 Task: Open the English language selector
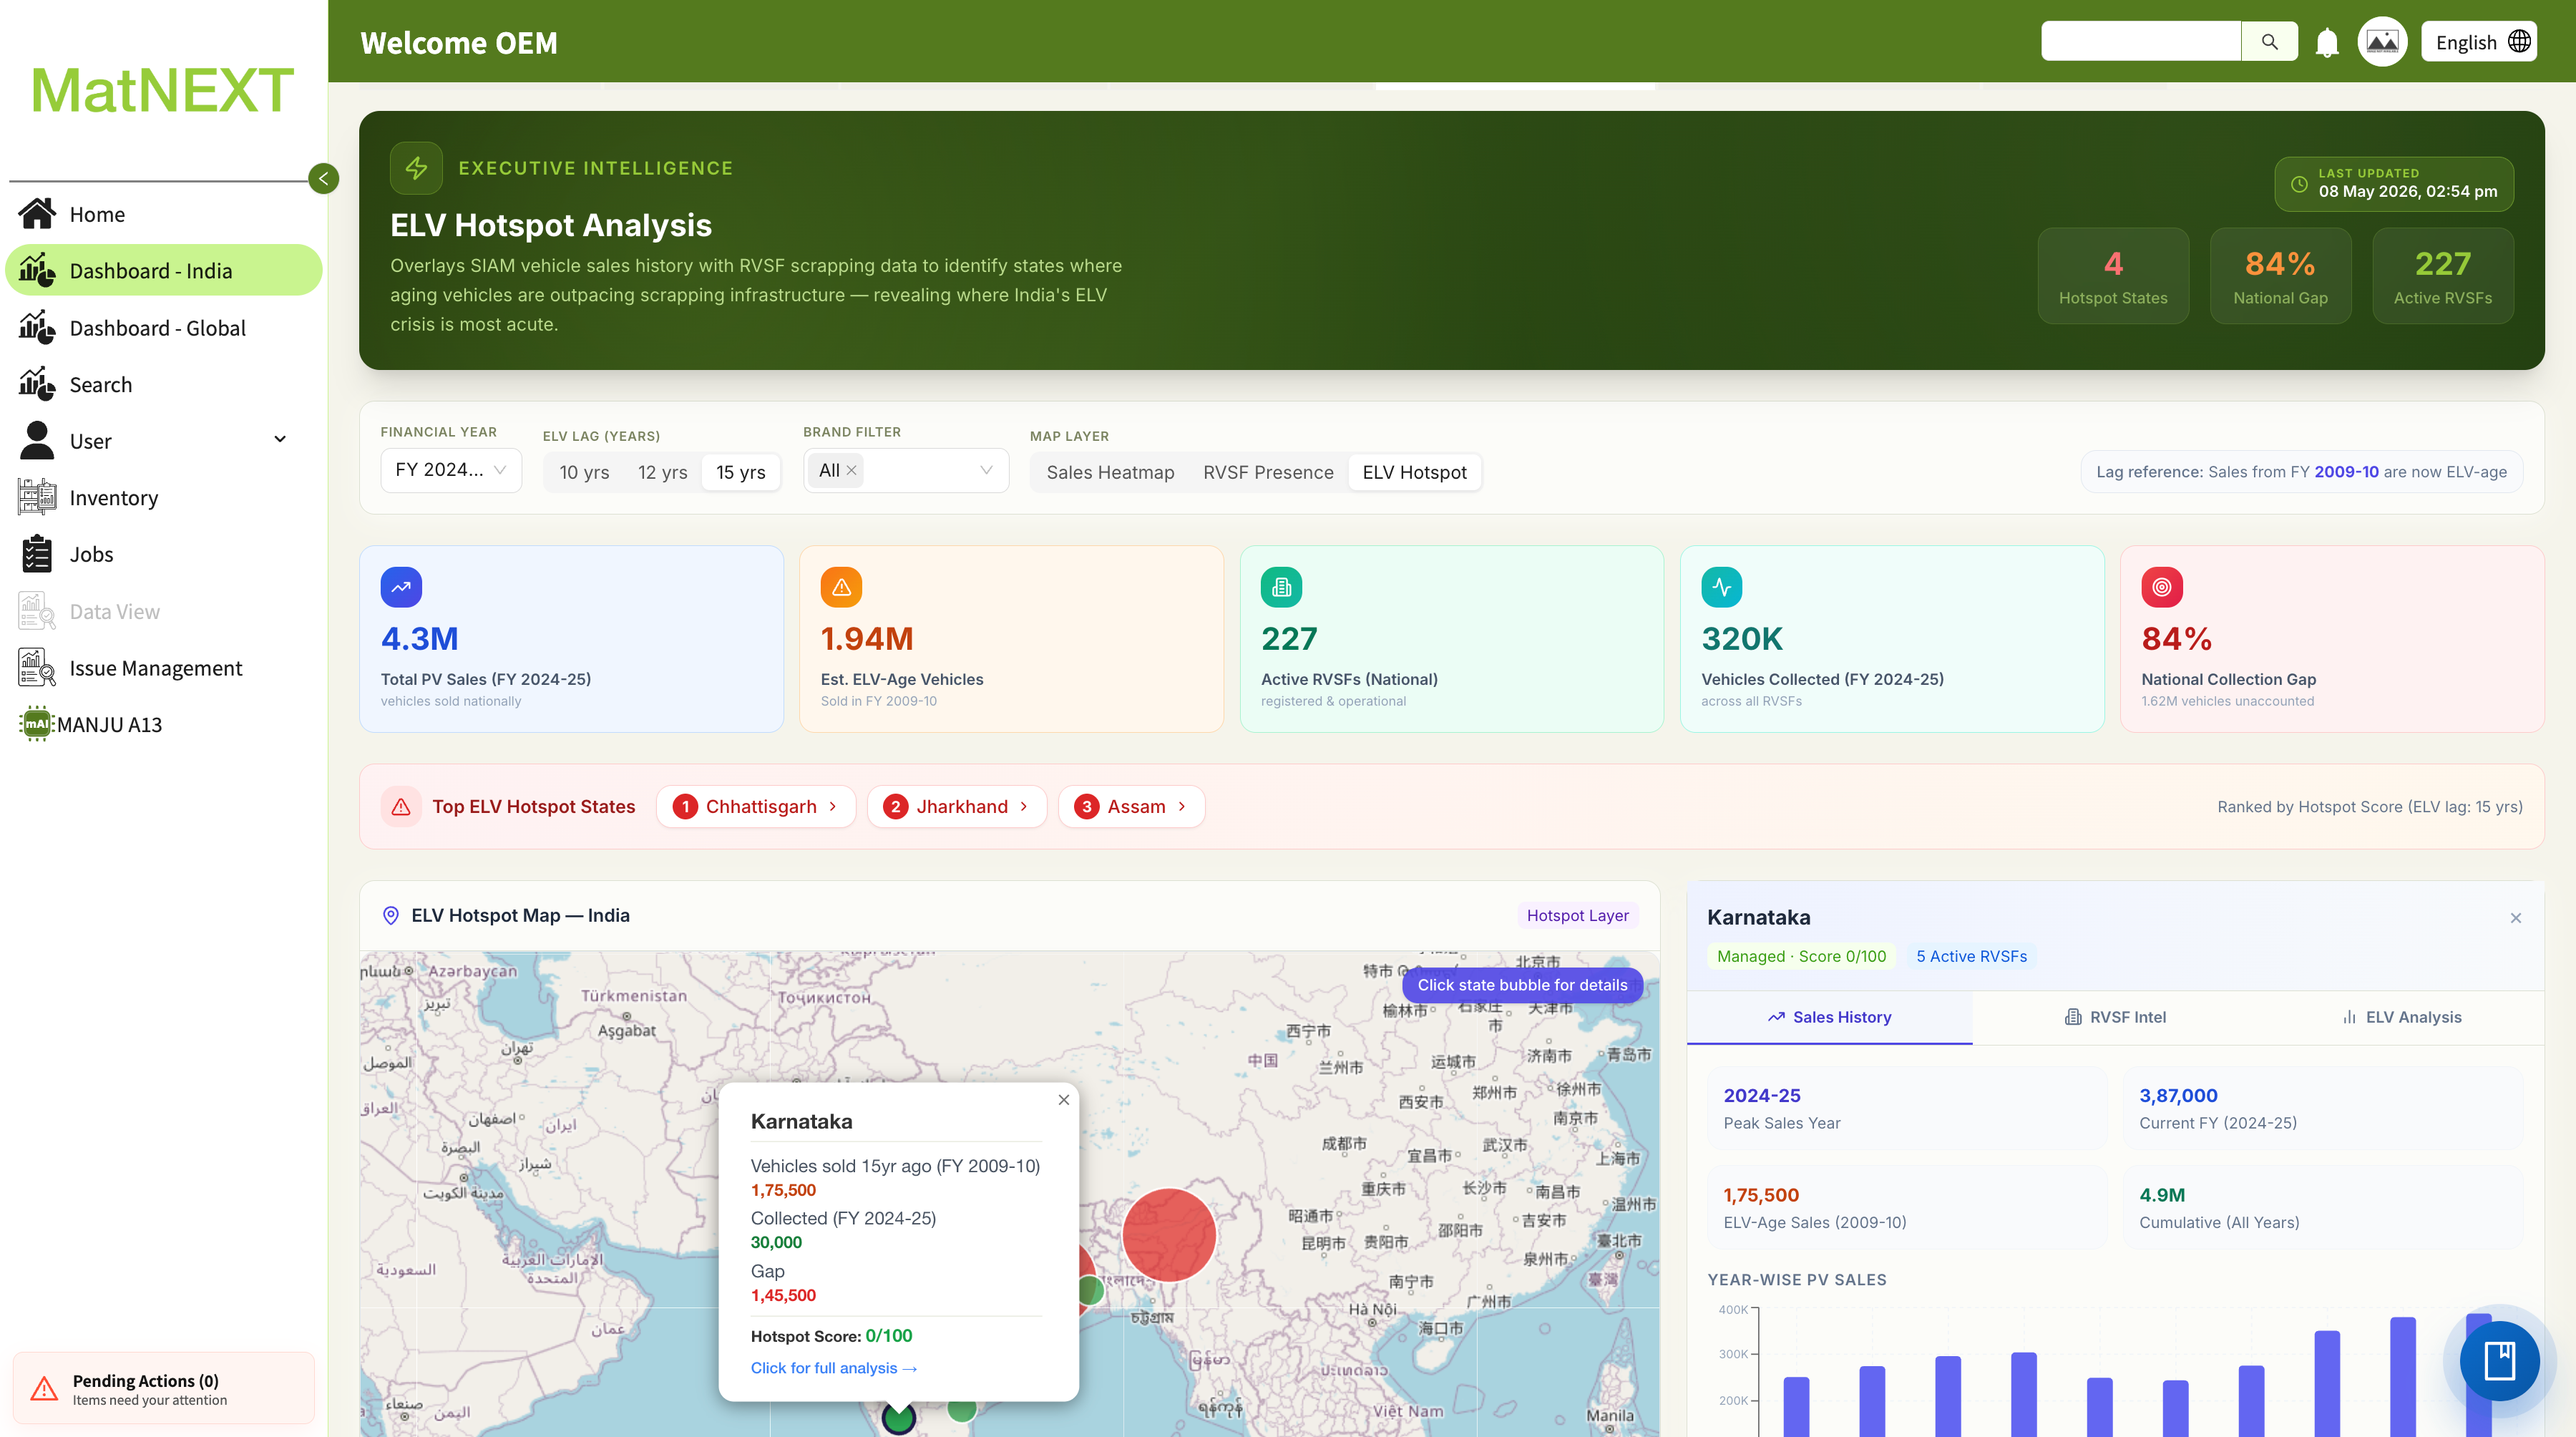2478,42
